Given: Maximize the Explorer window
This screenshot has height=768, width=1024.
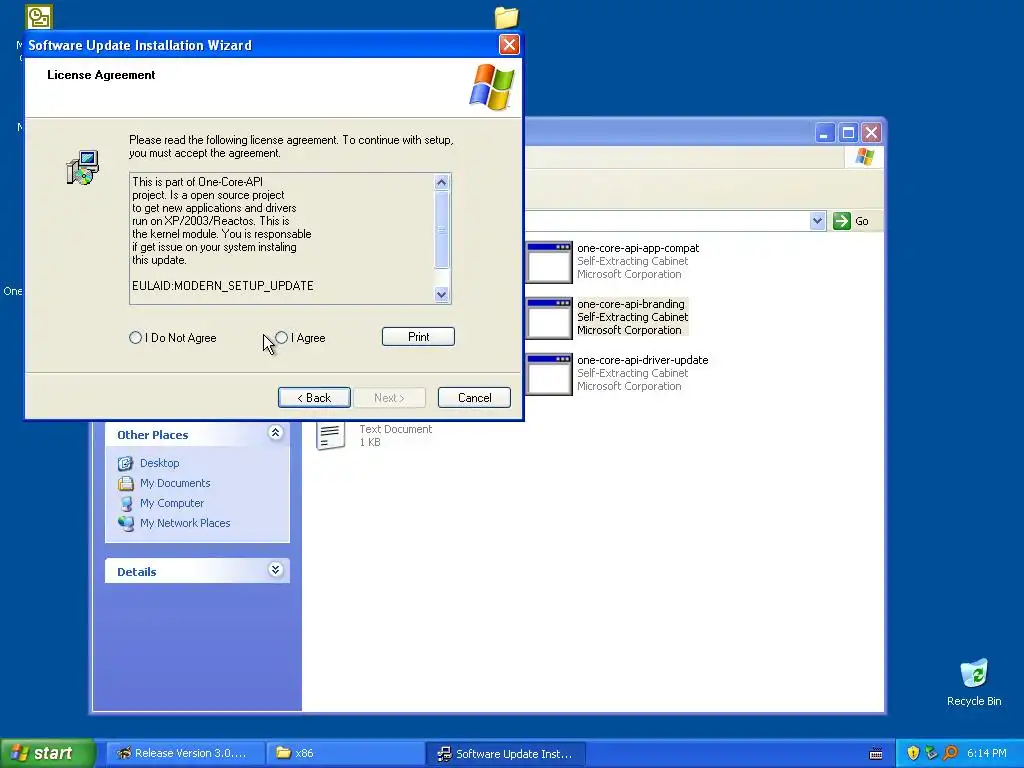Looking at the screenshot, I should [848, 133].
